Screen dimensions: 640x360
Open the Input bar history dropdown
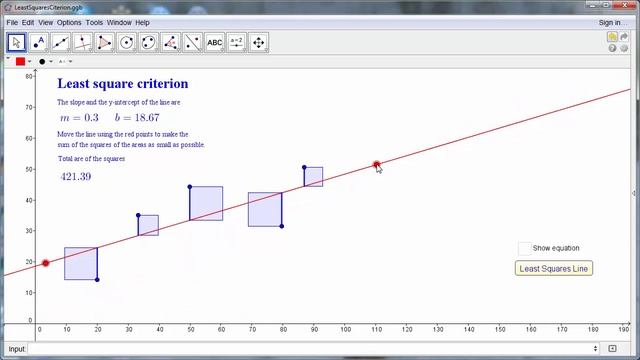pyautogui.click(x=596, y=348)
